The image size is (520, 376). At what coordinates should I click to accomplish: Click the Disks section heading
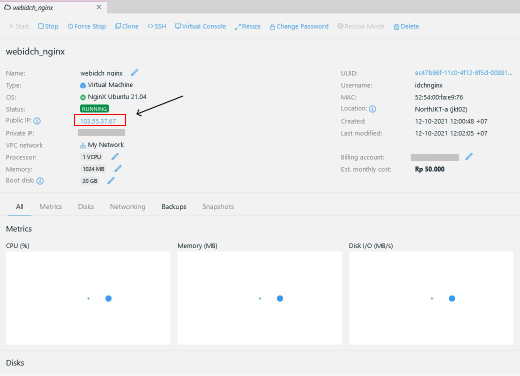point(15,363)
